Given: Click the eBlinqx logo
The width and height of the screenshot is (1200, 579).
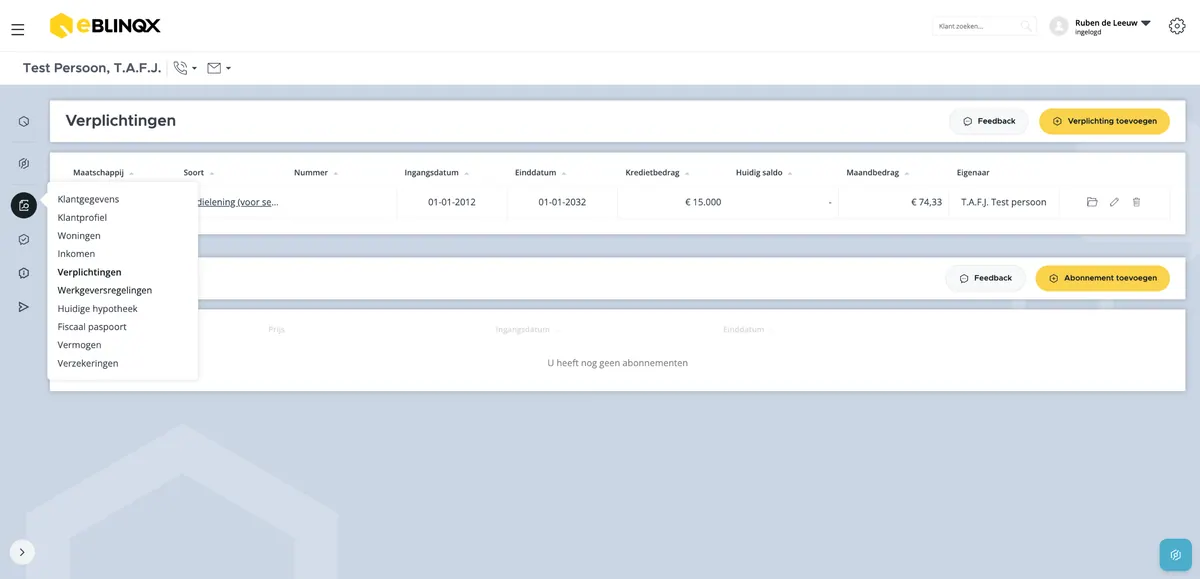Looking at the screenshot, I should (x=105, y=25).
